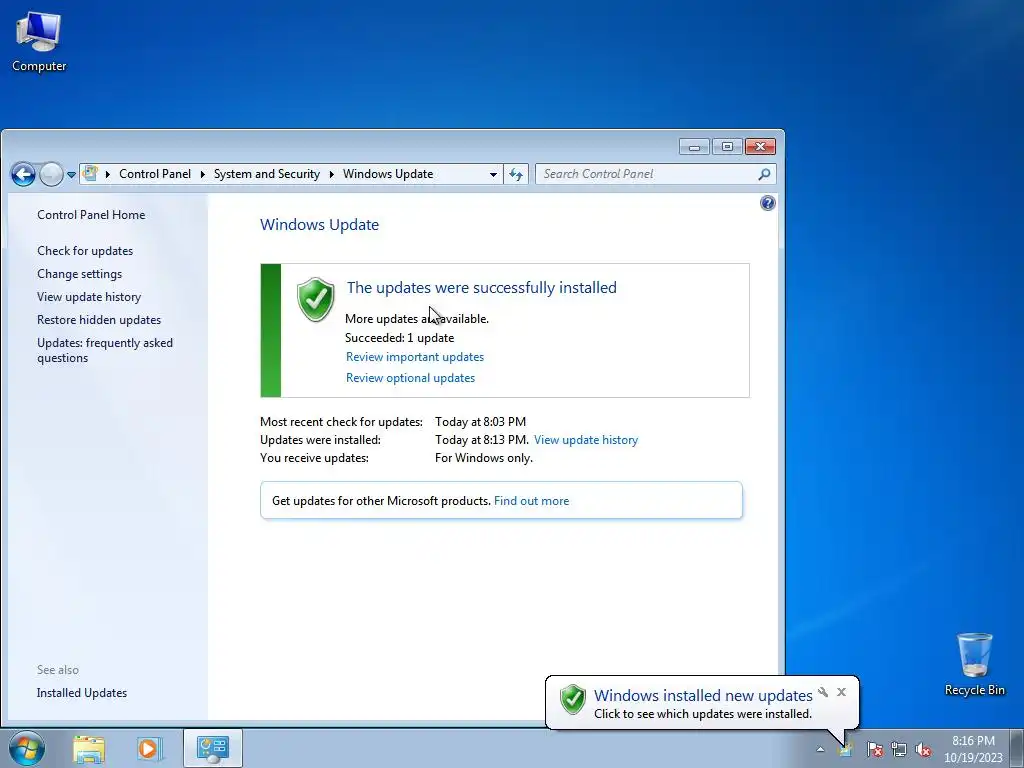Viewport: 1024px width, 768px height.
Task: Expand the arrow before Control Panel breadcrumb
Action: [x=107, y=174]
